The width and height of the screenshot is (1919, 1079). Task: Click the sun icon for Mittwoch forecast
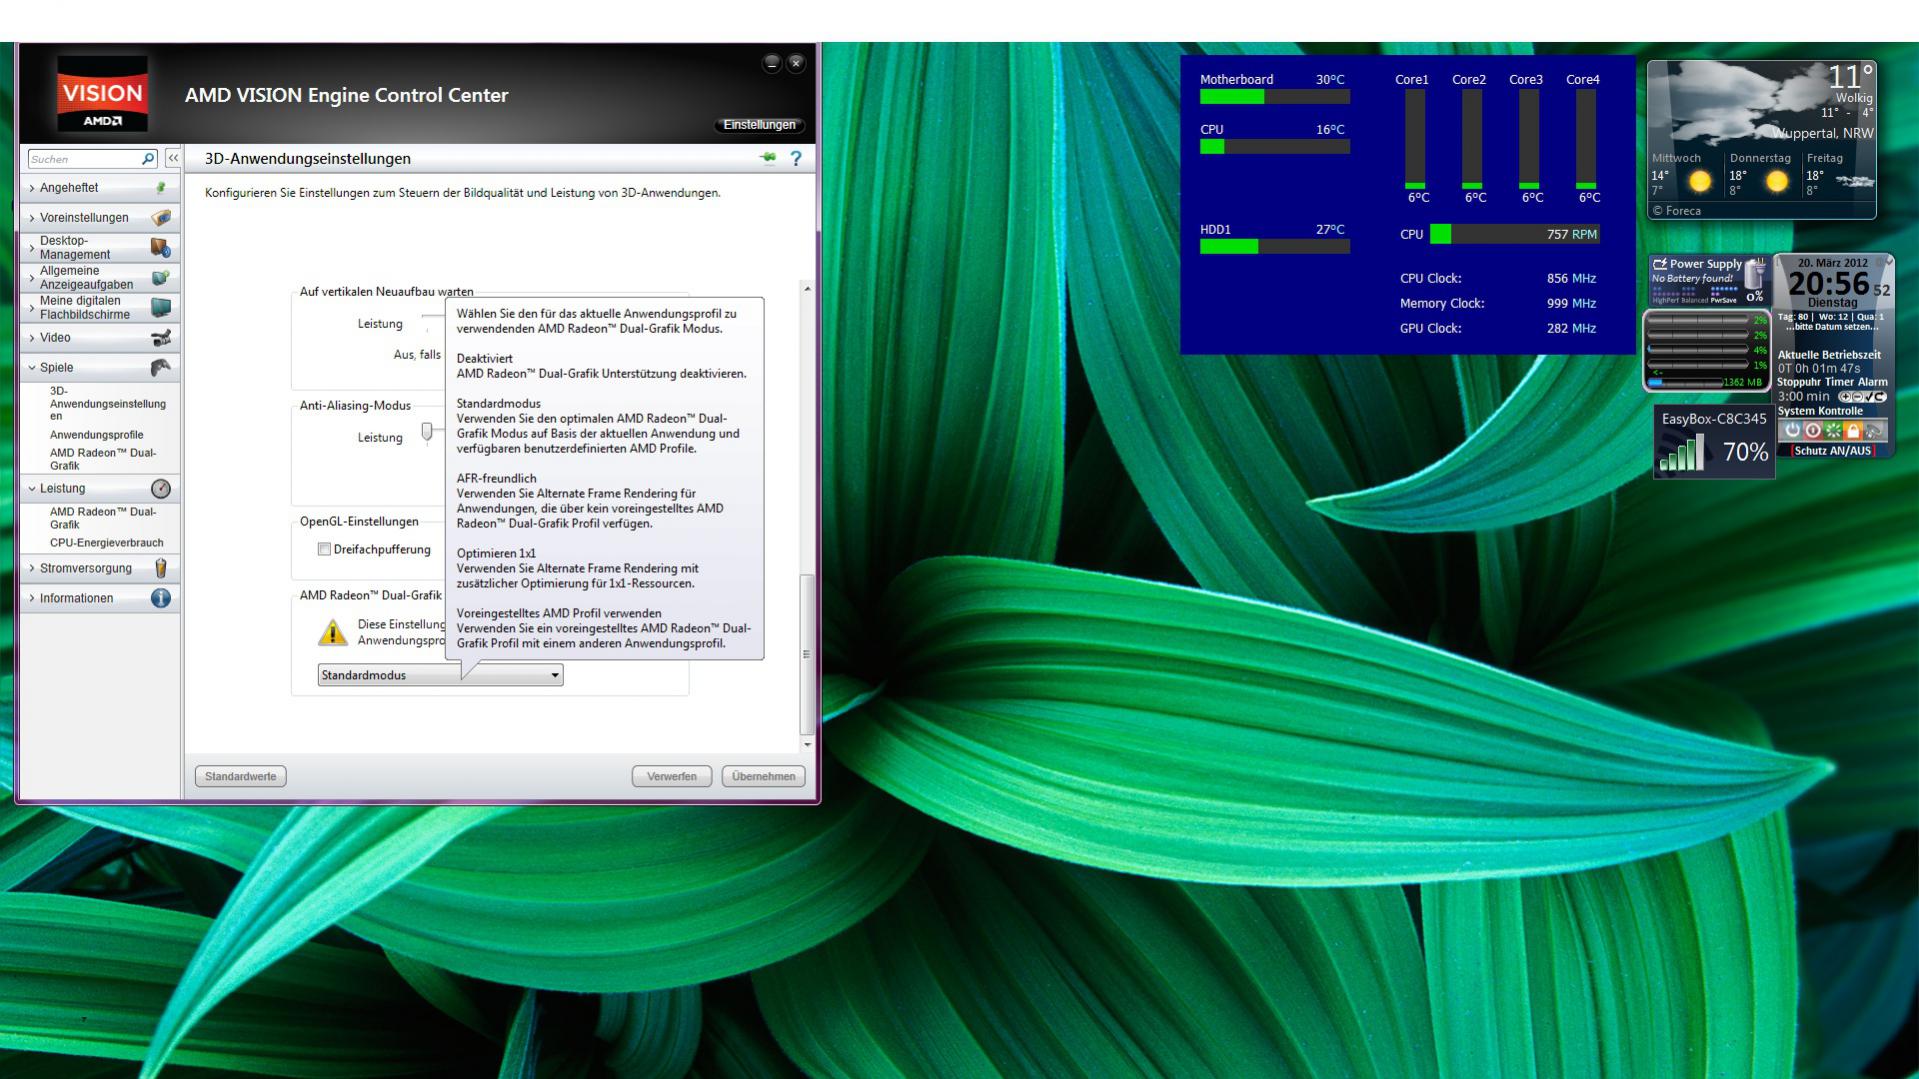1699,182
